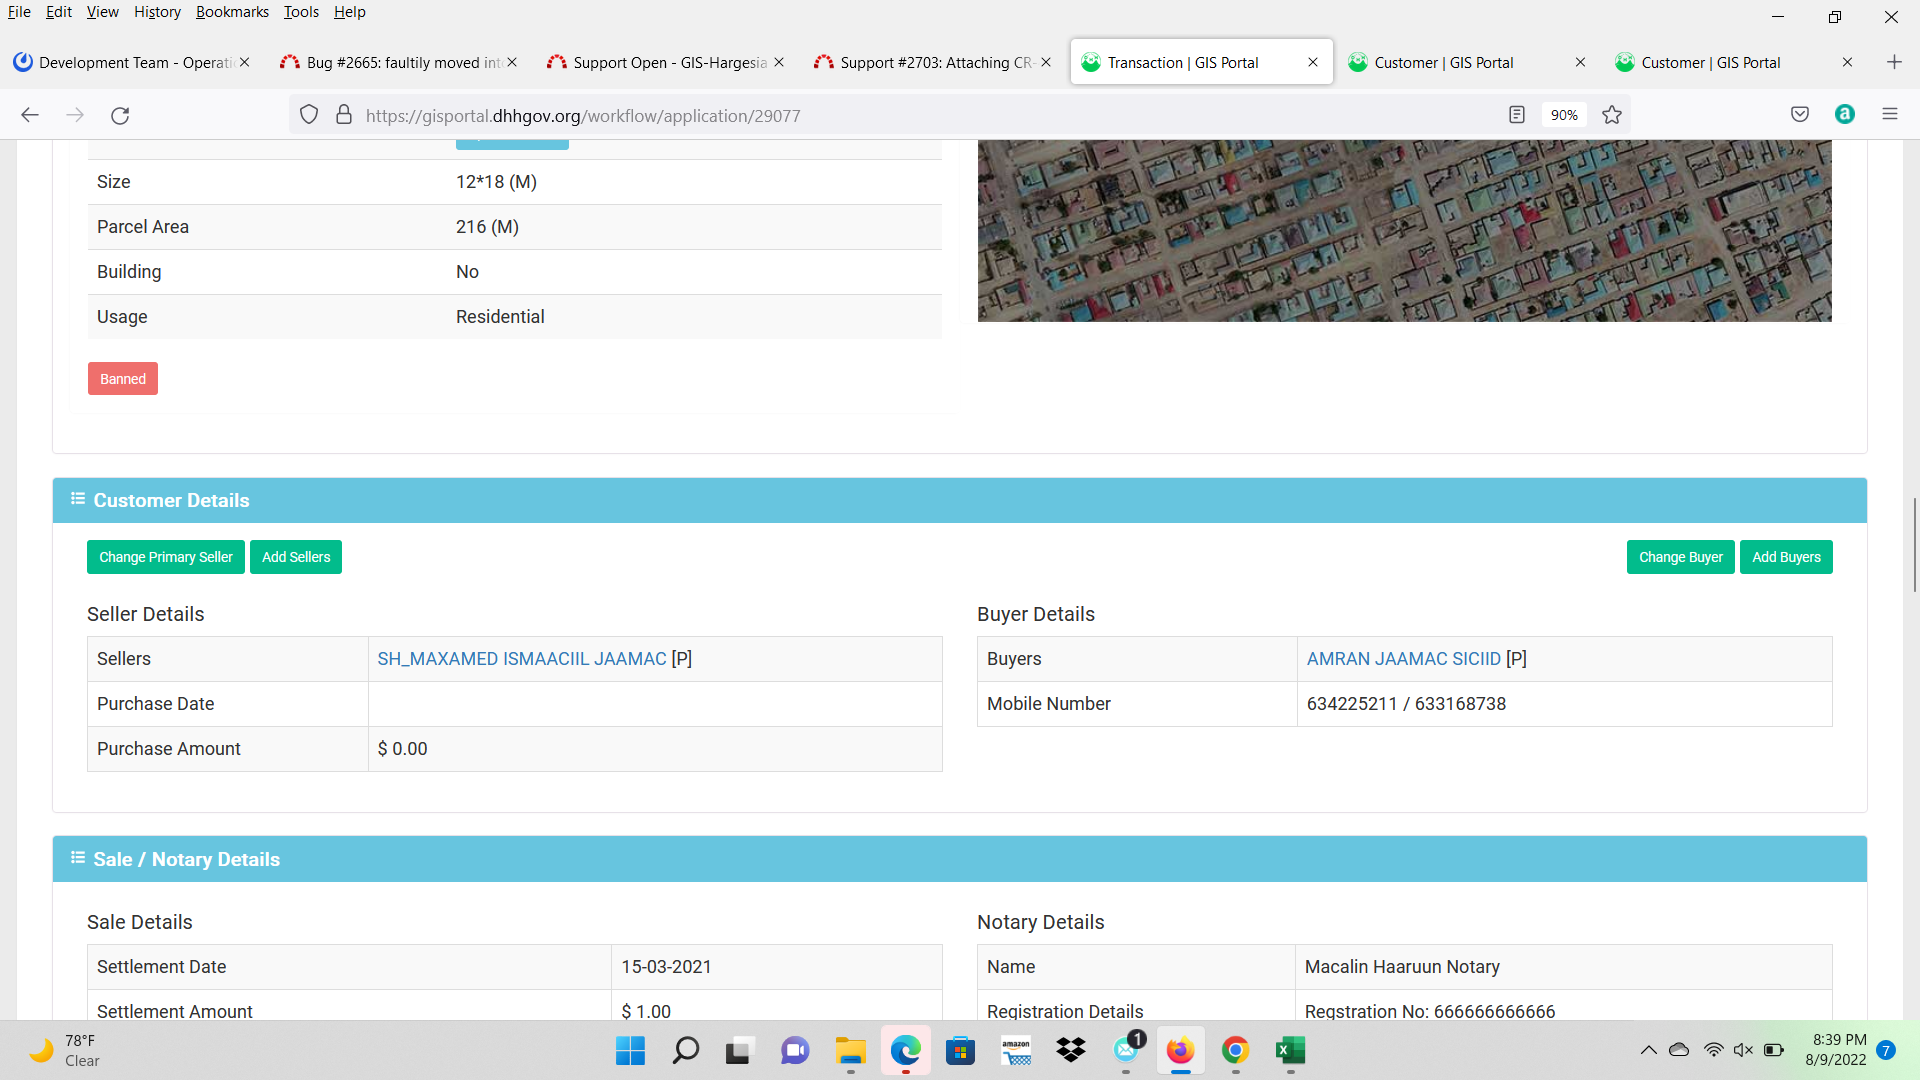Open Amazon app from taskbar
The width and height of the screenshot is (1920, 1080).
pyautogui.click(x=1016, y=1051)
